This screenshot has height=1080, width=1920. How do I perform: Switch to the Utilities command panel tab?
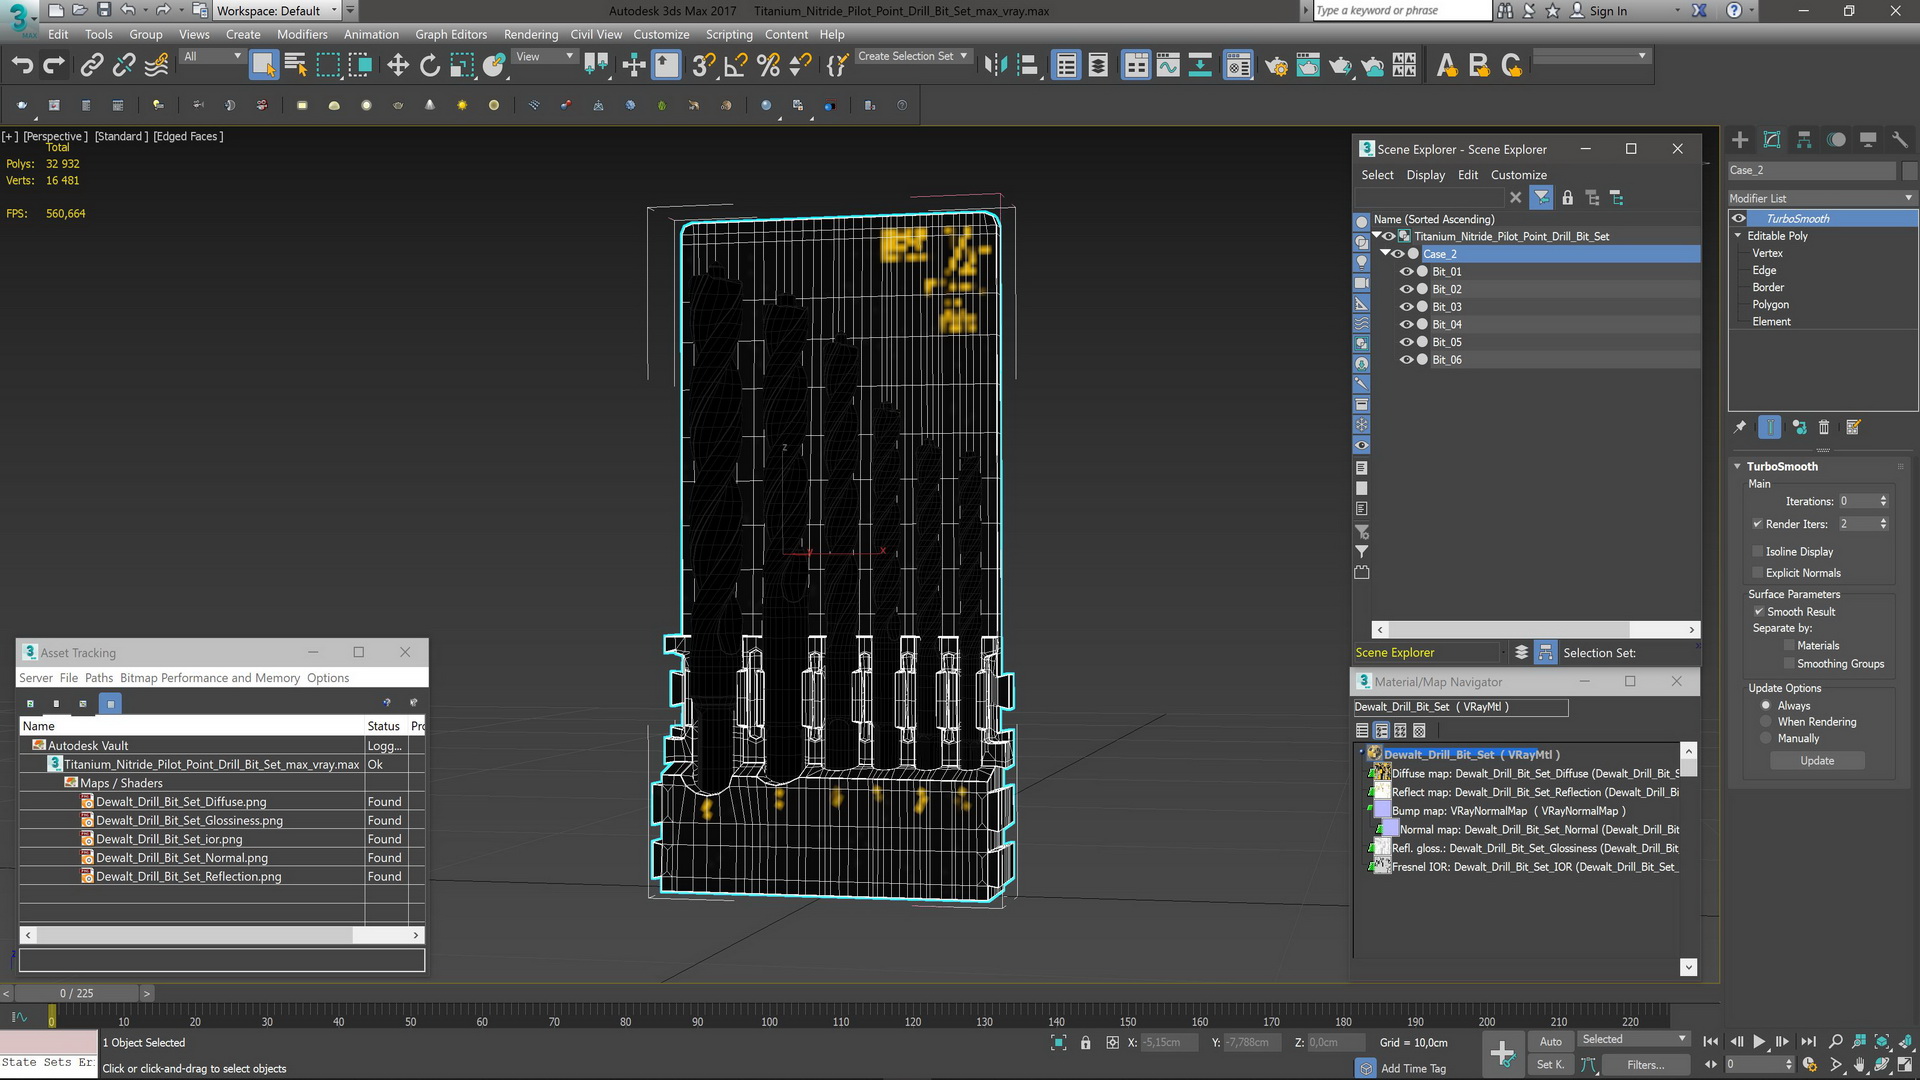click(1900, 140)
